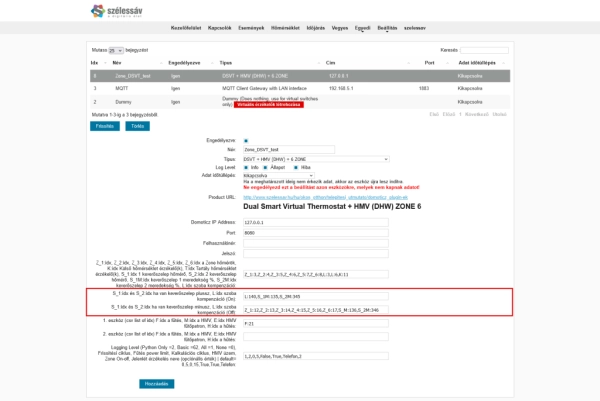Expand the Típus hardware type dropdown
Screen dimensions: 600x401
(315, 158)
